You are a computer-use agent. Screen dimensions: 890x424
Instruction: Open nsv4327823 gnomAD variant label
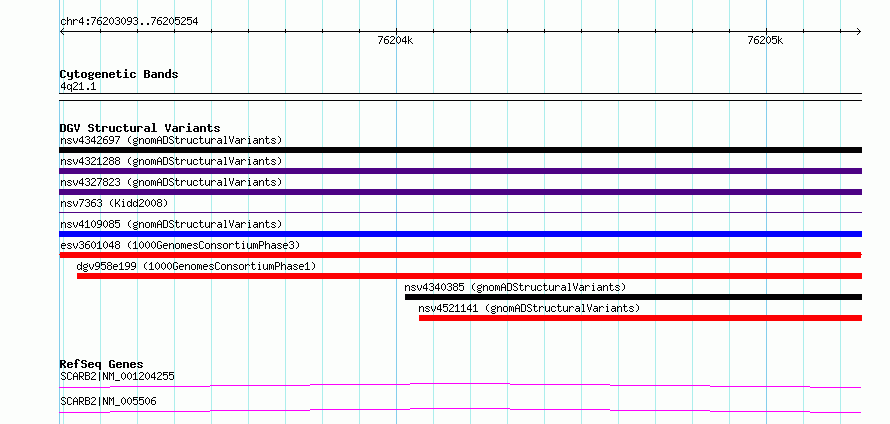click(x=171, y=182)
